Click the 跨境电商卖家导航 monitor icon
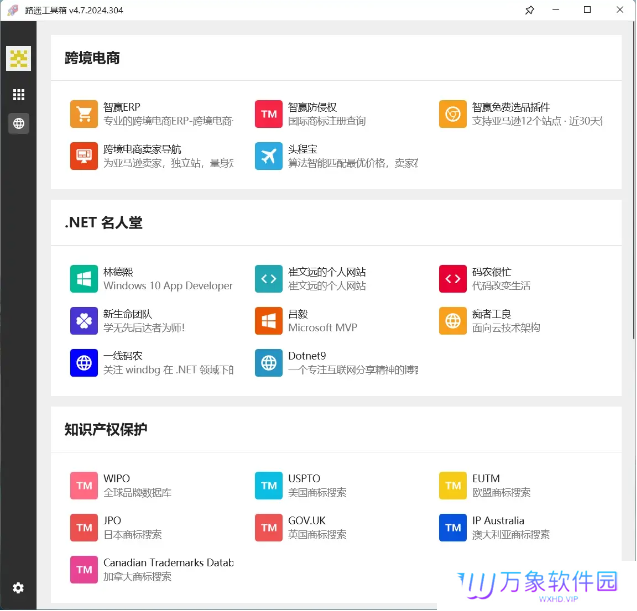Screen dimensions: 637x611 pyautogui.click(x=84, y=156)
